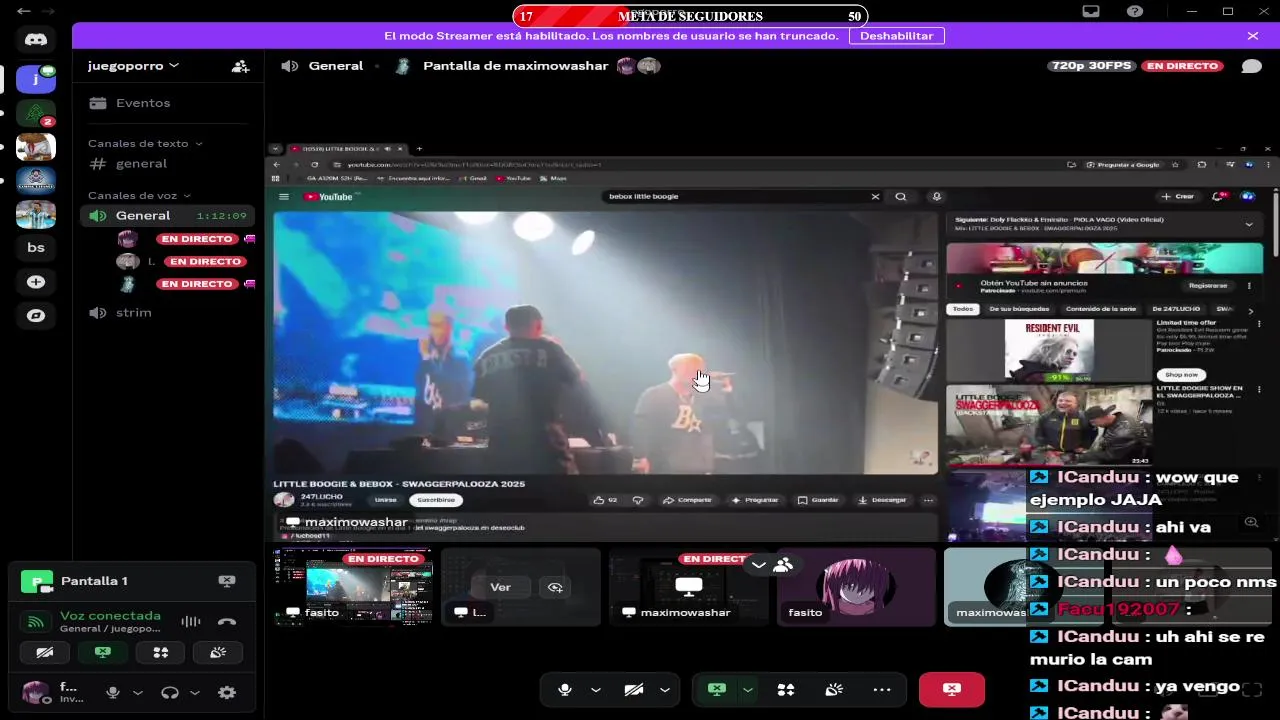Open the Discord help question icon

click(x=1135, y=11)
